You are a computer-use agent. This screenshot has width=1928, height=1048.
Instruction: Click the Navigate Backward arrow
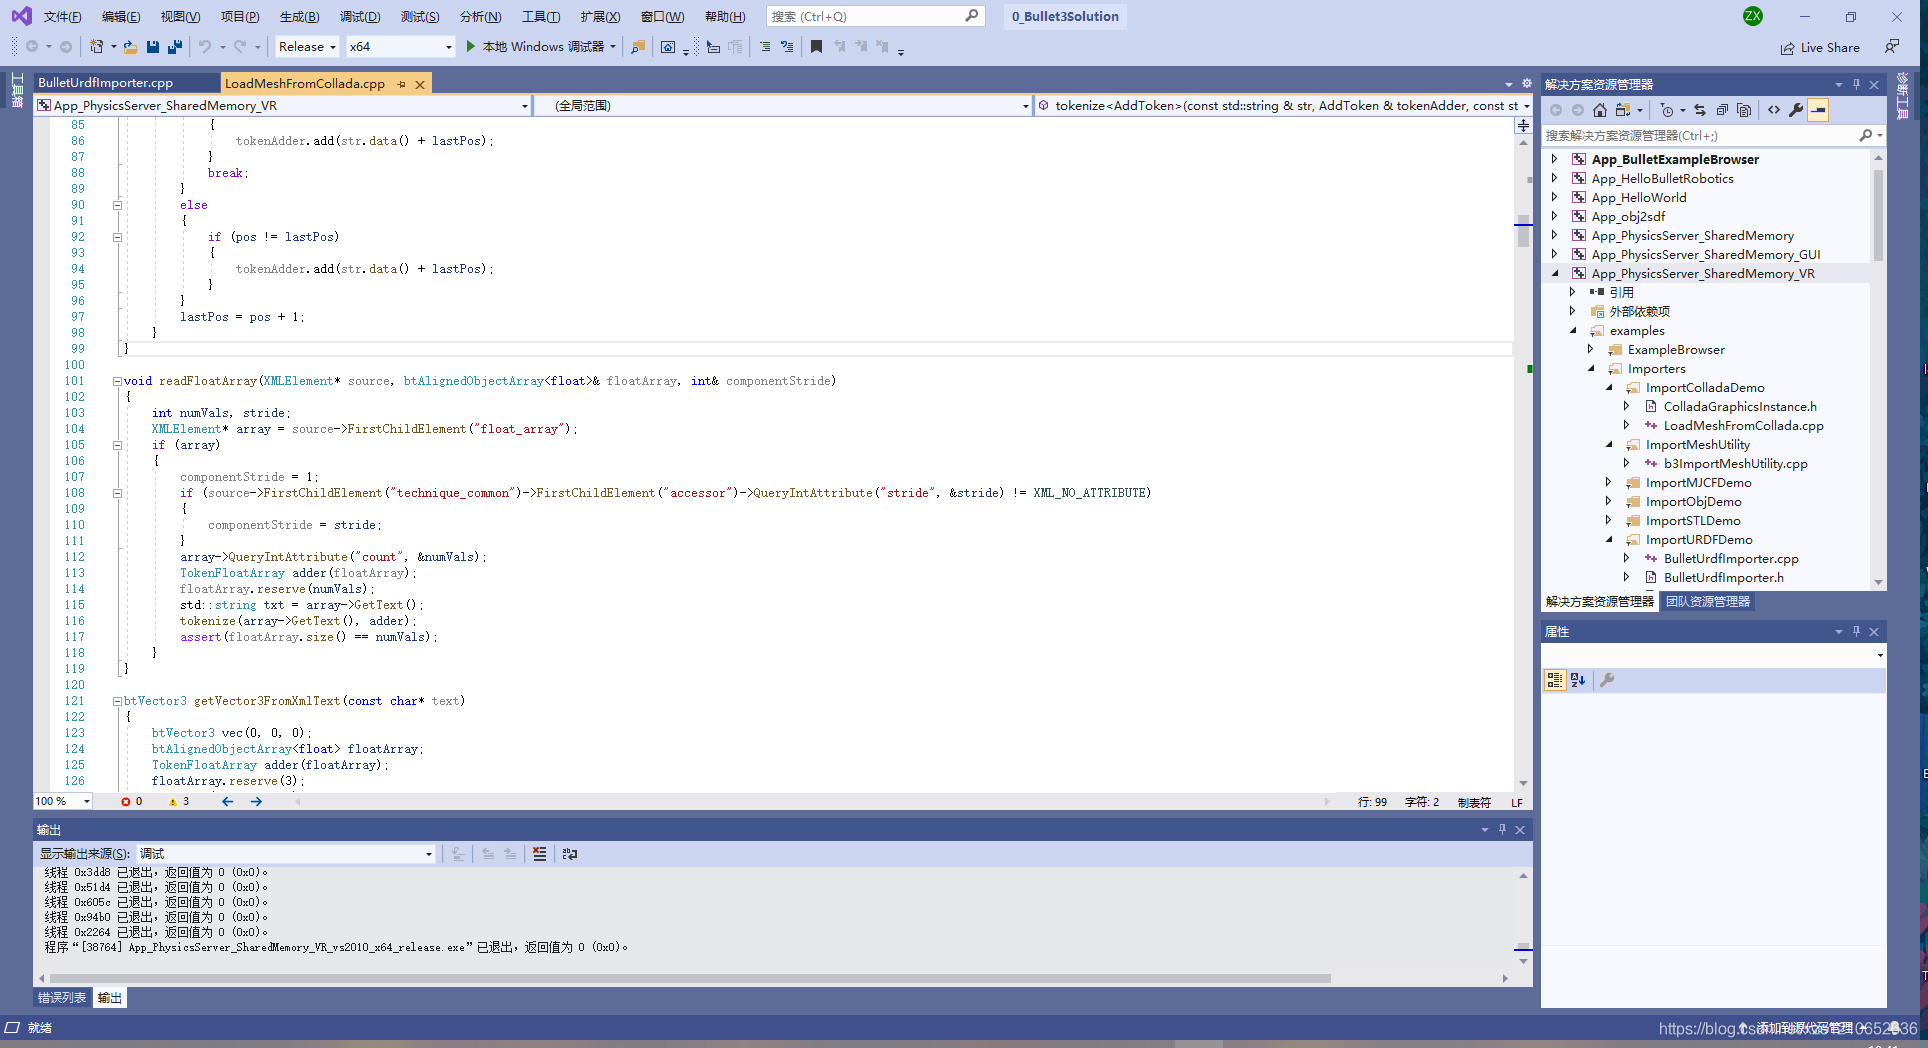34,46
